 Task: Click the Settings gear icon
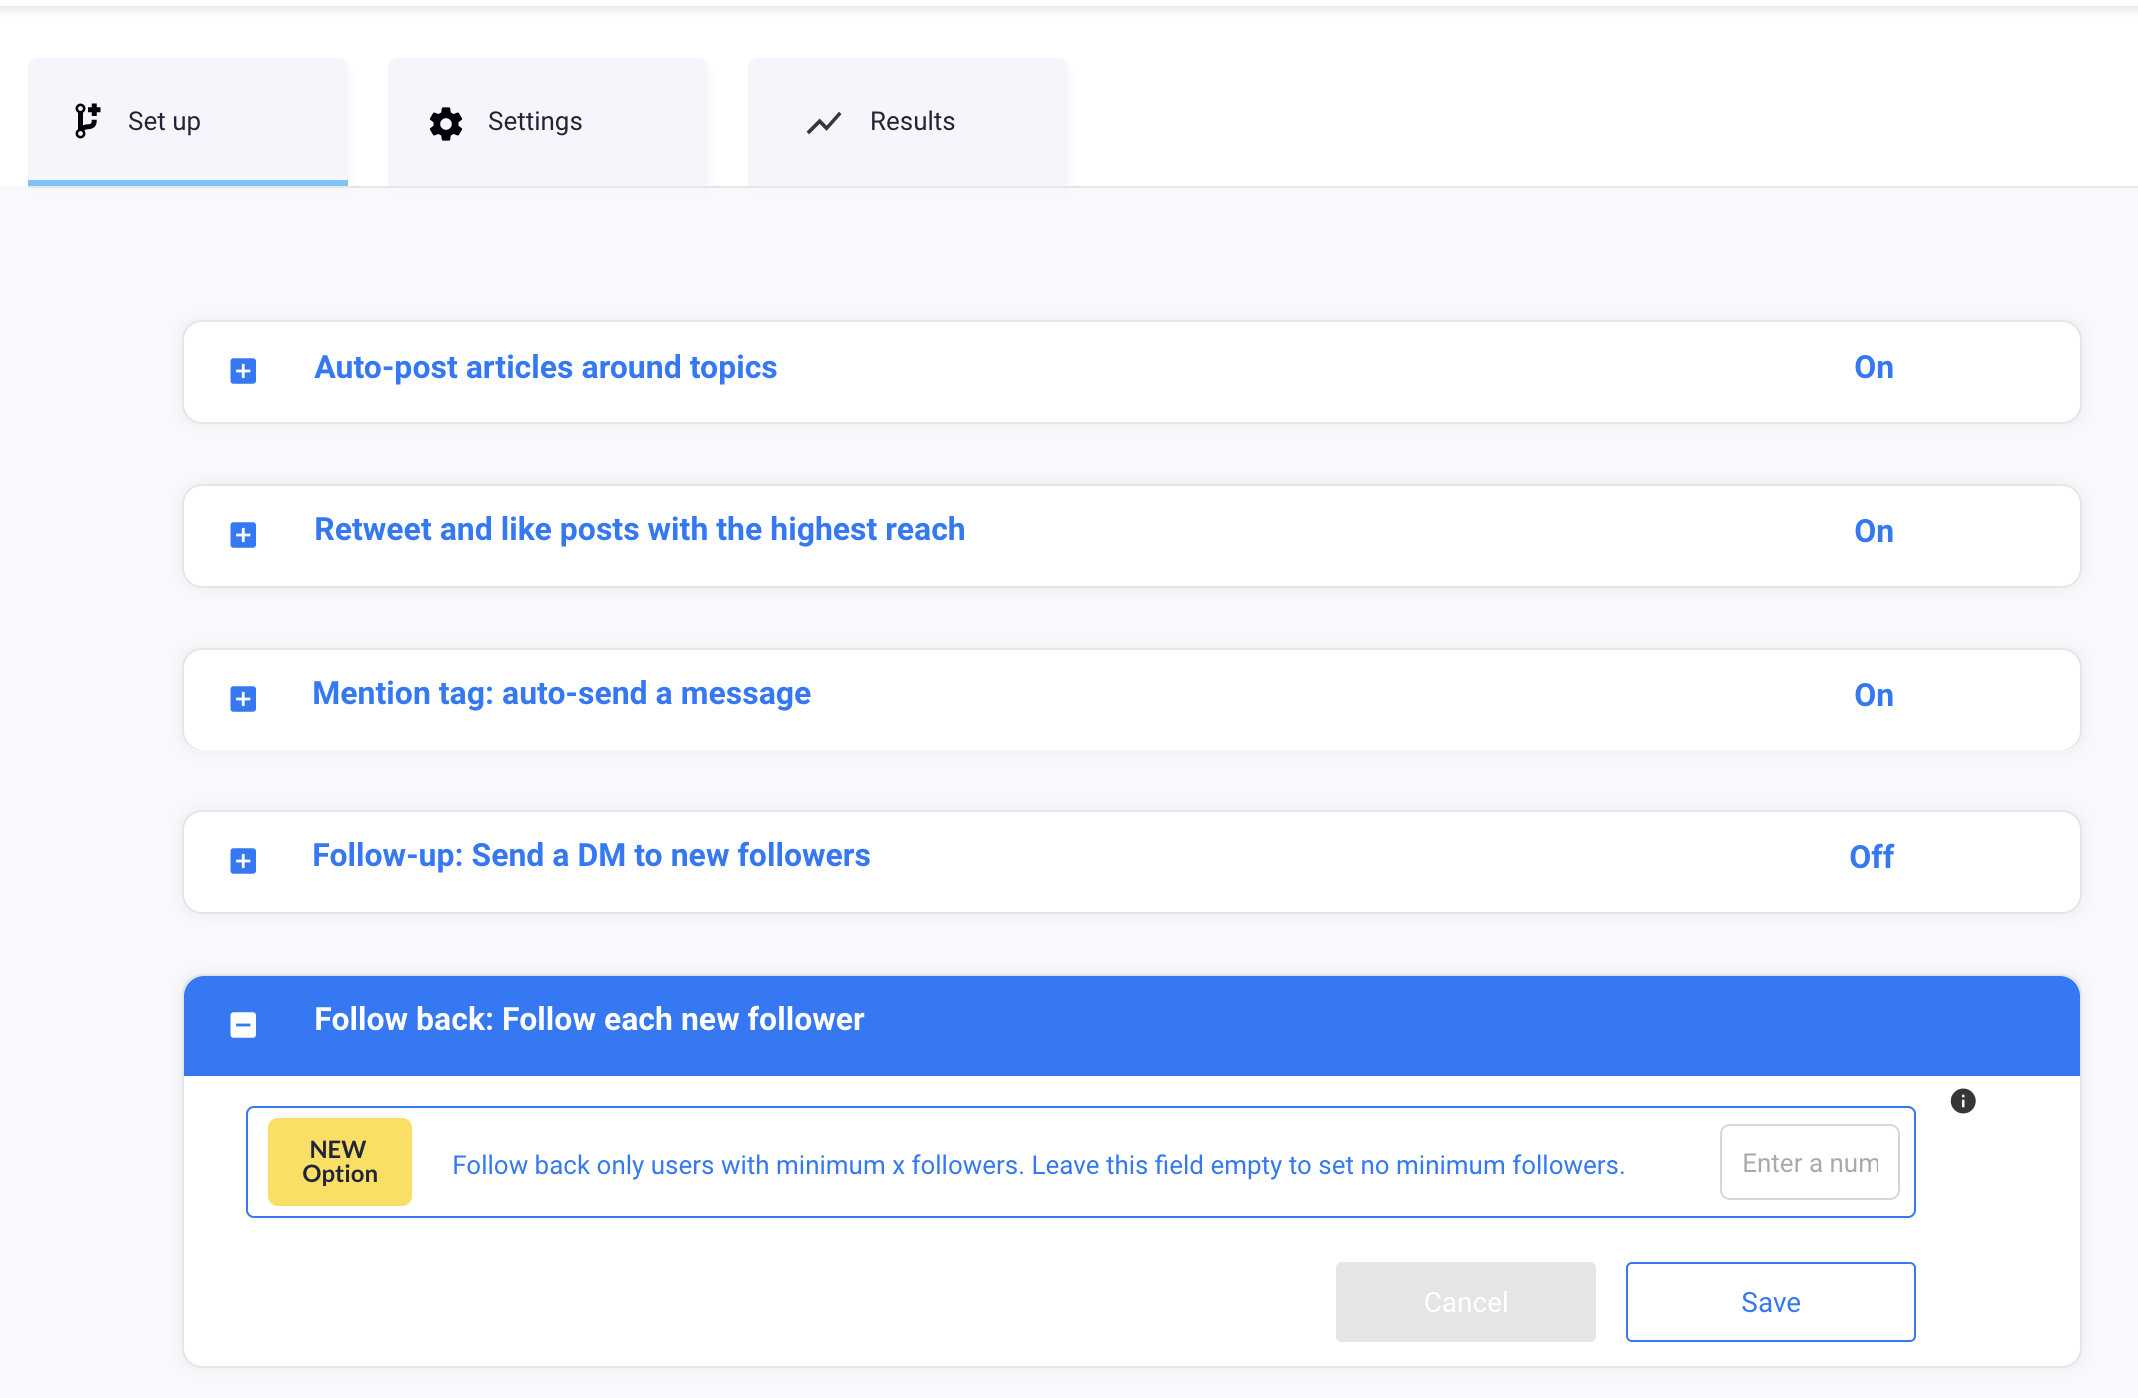[x=446, y=123]
